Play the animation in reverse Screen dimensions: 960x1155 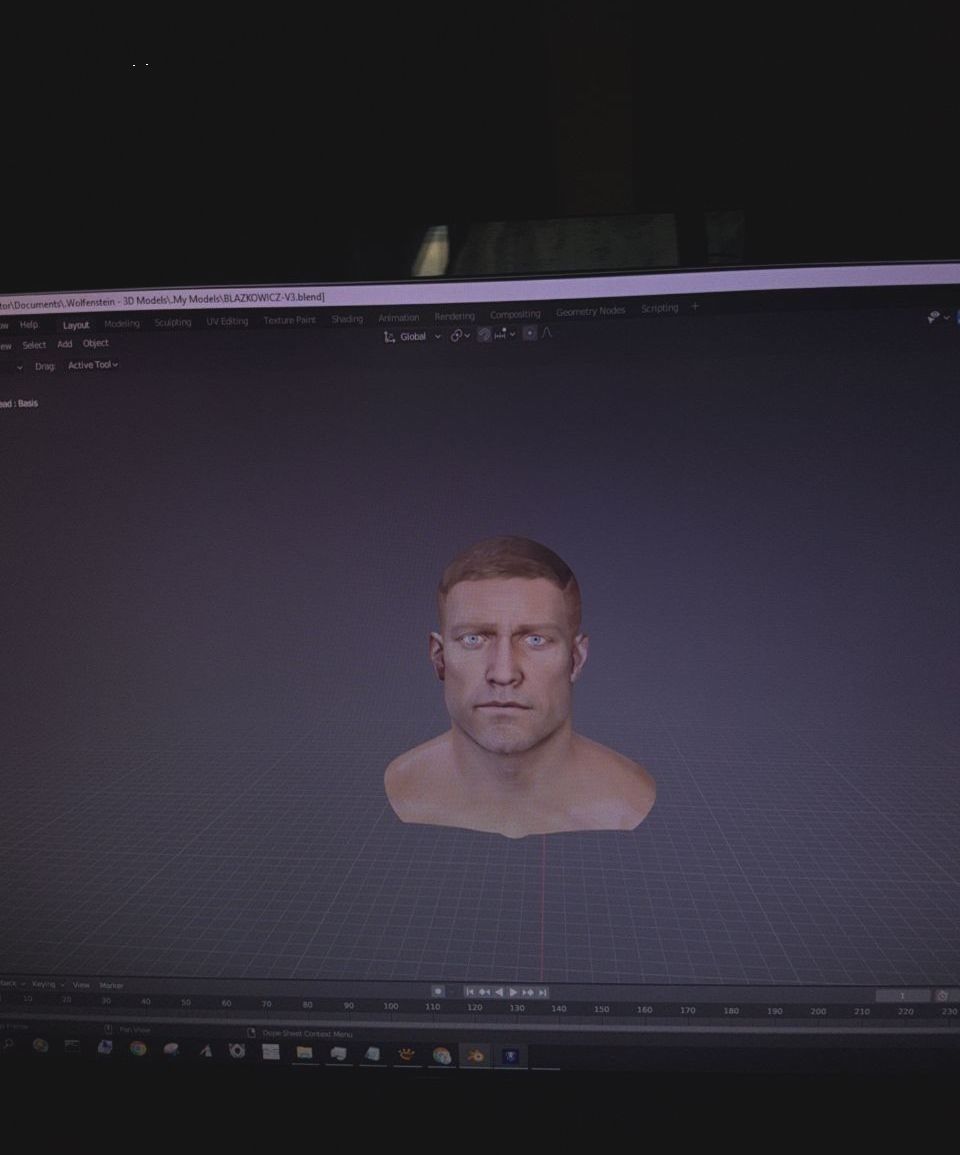pos(499,992)
